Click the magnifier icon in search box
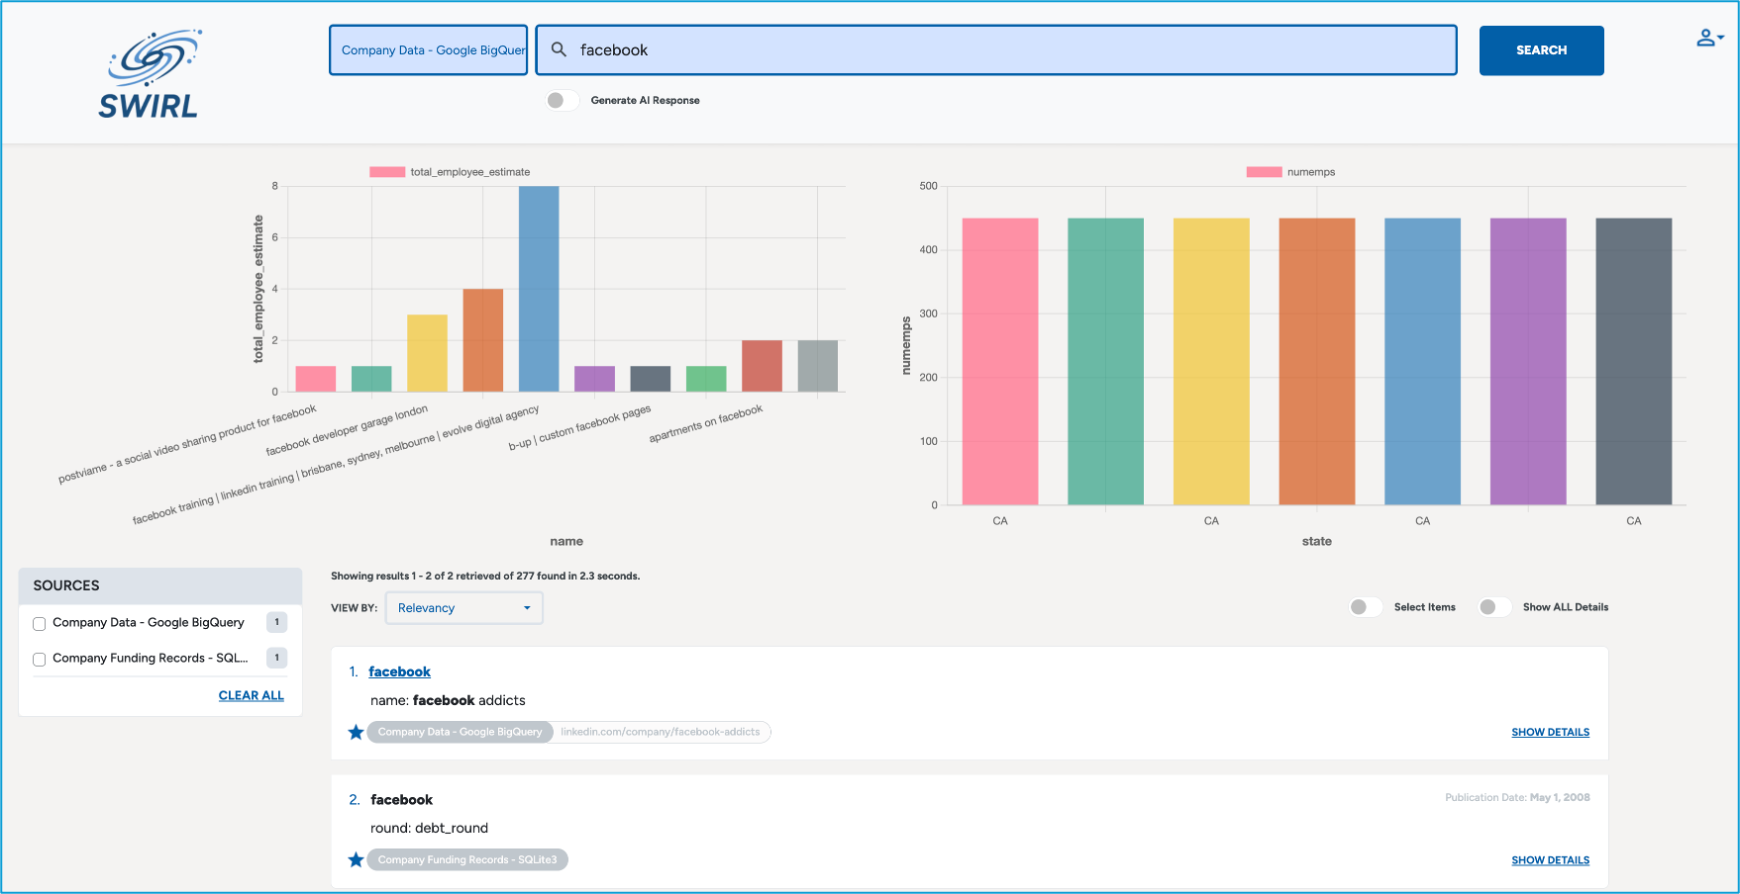Viewport: 1740px width, 894px height. click(x=559, y=49)
